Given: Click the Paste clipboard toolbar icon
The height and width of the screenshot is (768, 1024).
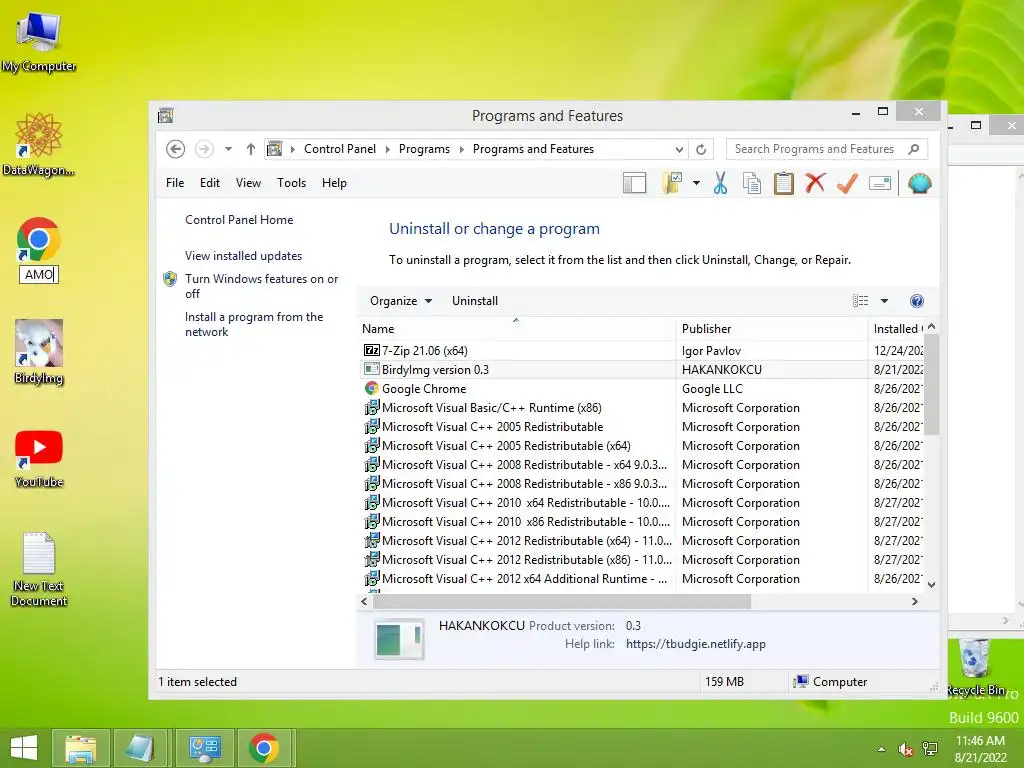Looking at the screenshot, I should pos(784,184).
